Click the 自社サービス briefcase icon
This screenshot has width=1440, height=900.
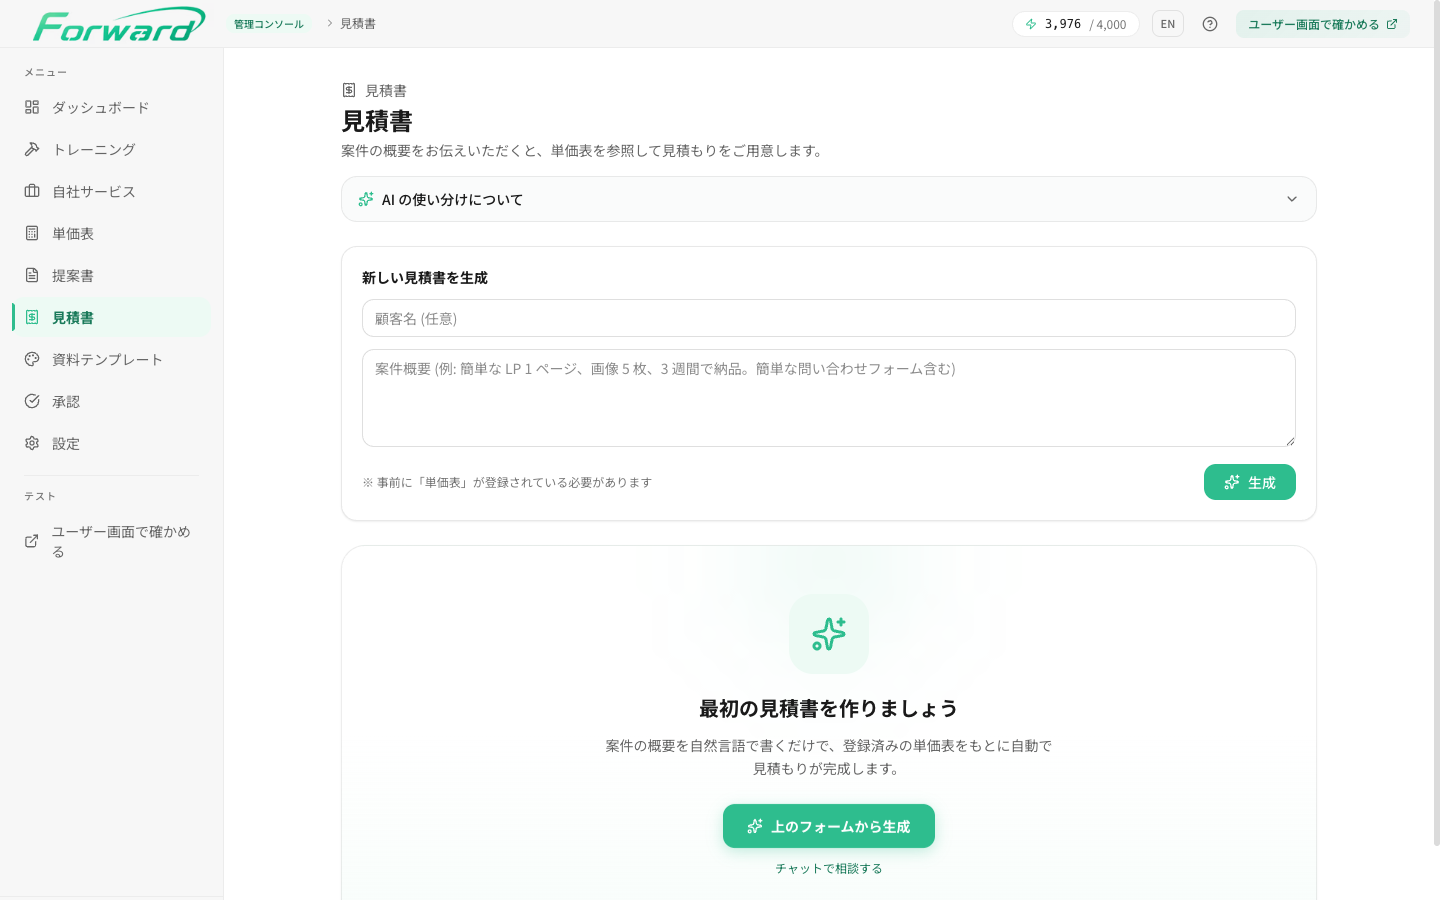pyautogui.click(x=32, y=191)
